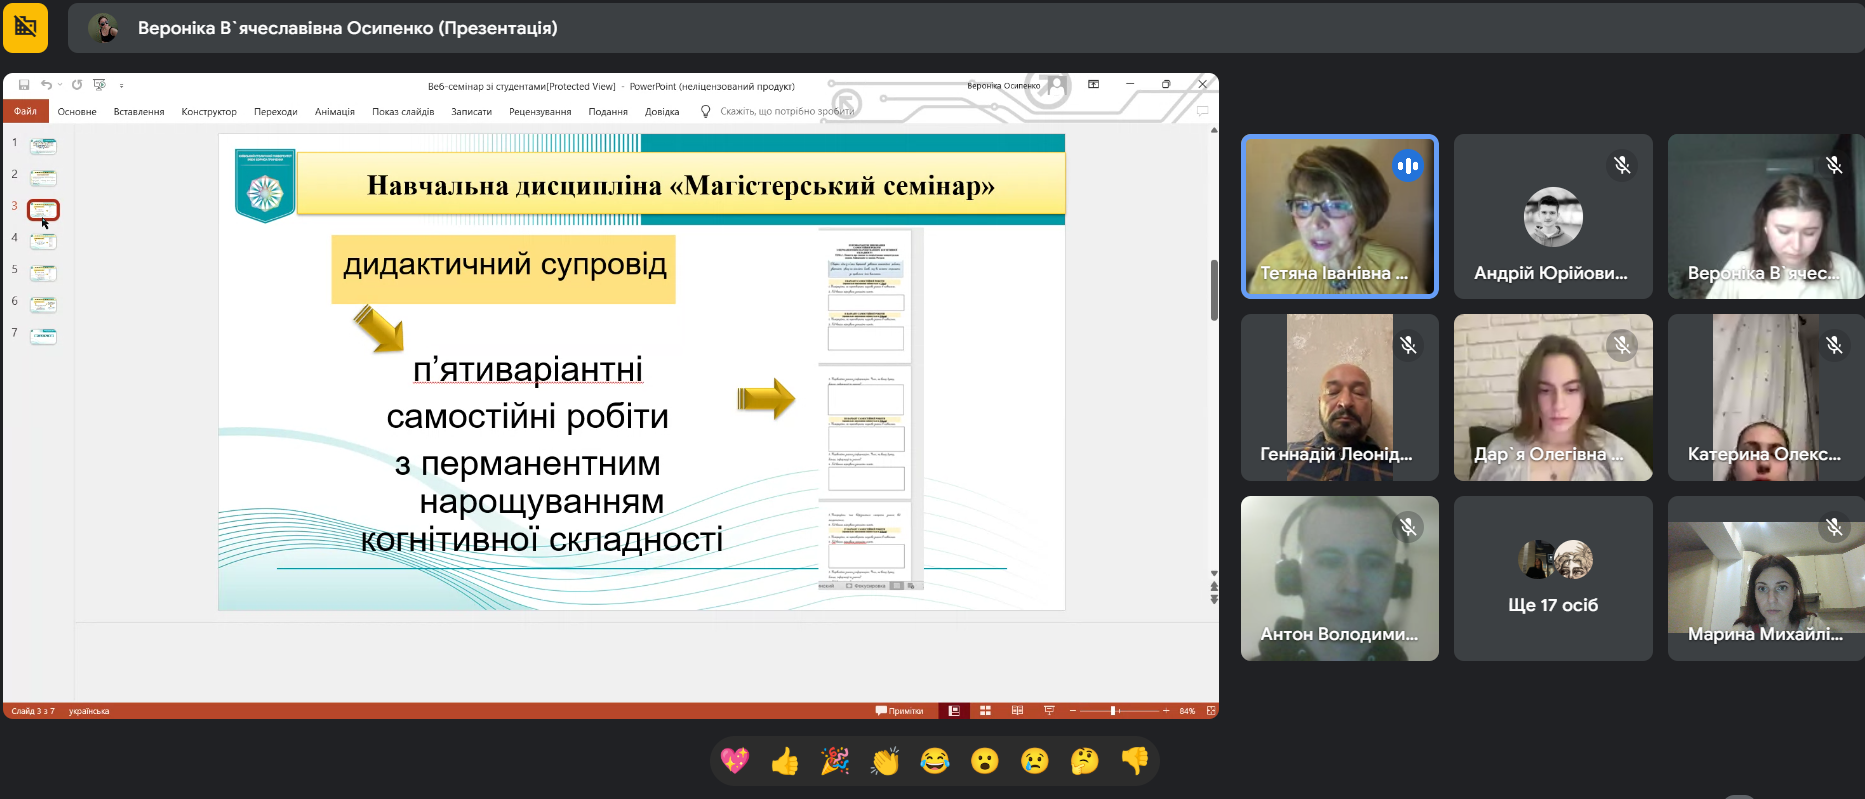This screenshot has width=1865, height=799.
Task: Click the Redo icon in quick access toolbar
Action: (77, 85)
